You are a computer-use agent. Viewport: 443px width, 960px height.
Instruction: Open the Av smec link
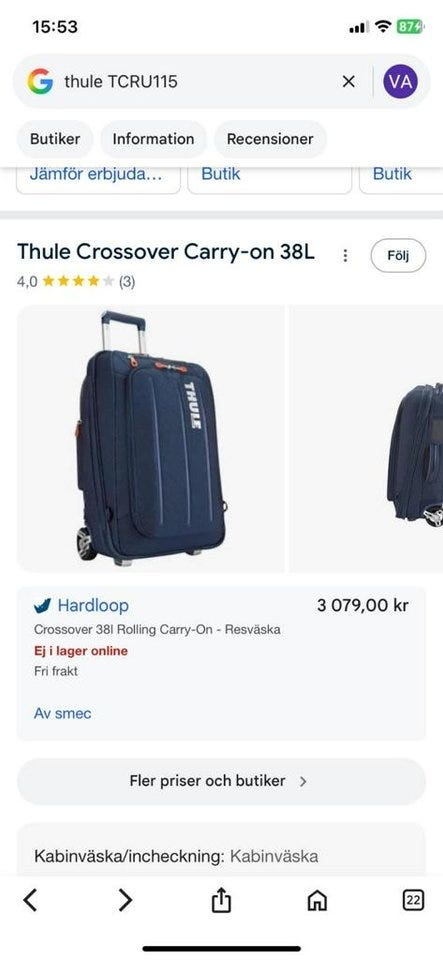click(x=62, y=713)
